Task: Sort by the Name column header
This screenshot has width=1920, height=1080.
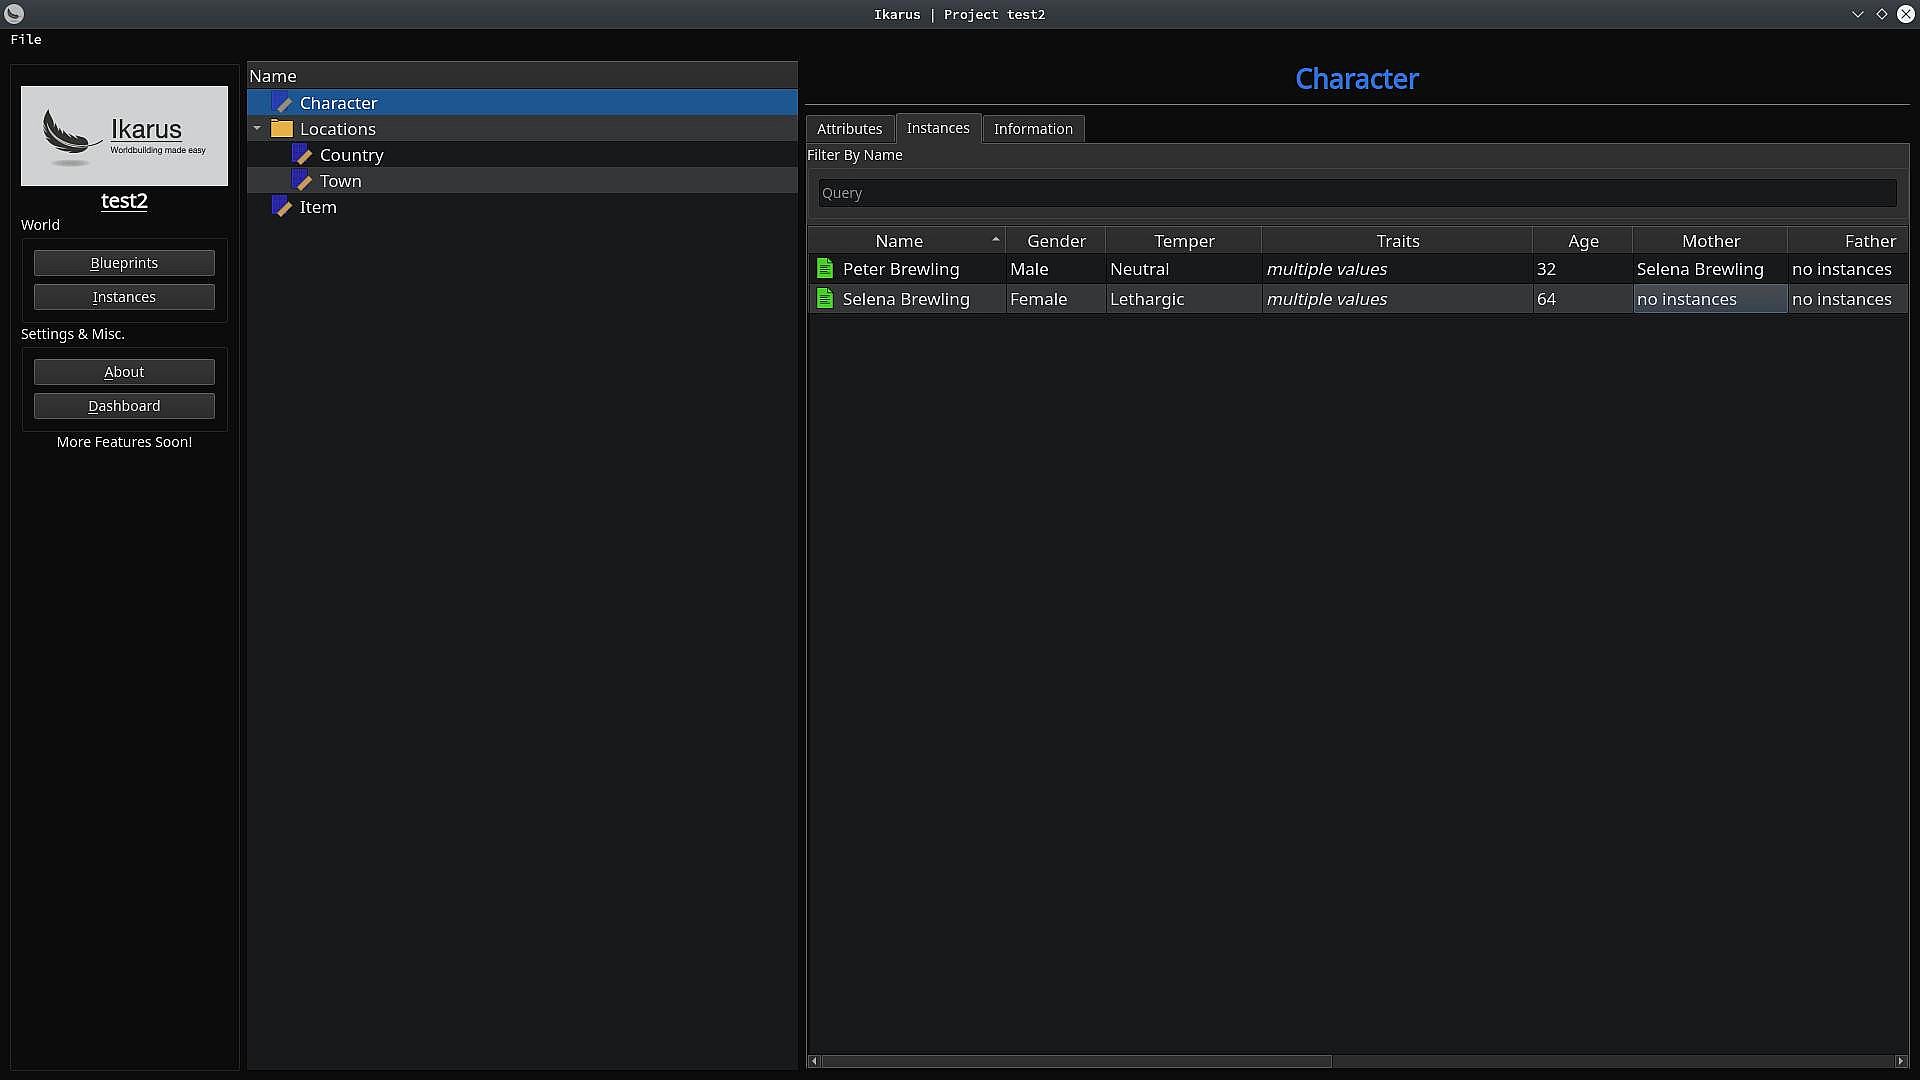Action: (899, 241)
